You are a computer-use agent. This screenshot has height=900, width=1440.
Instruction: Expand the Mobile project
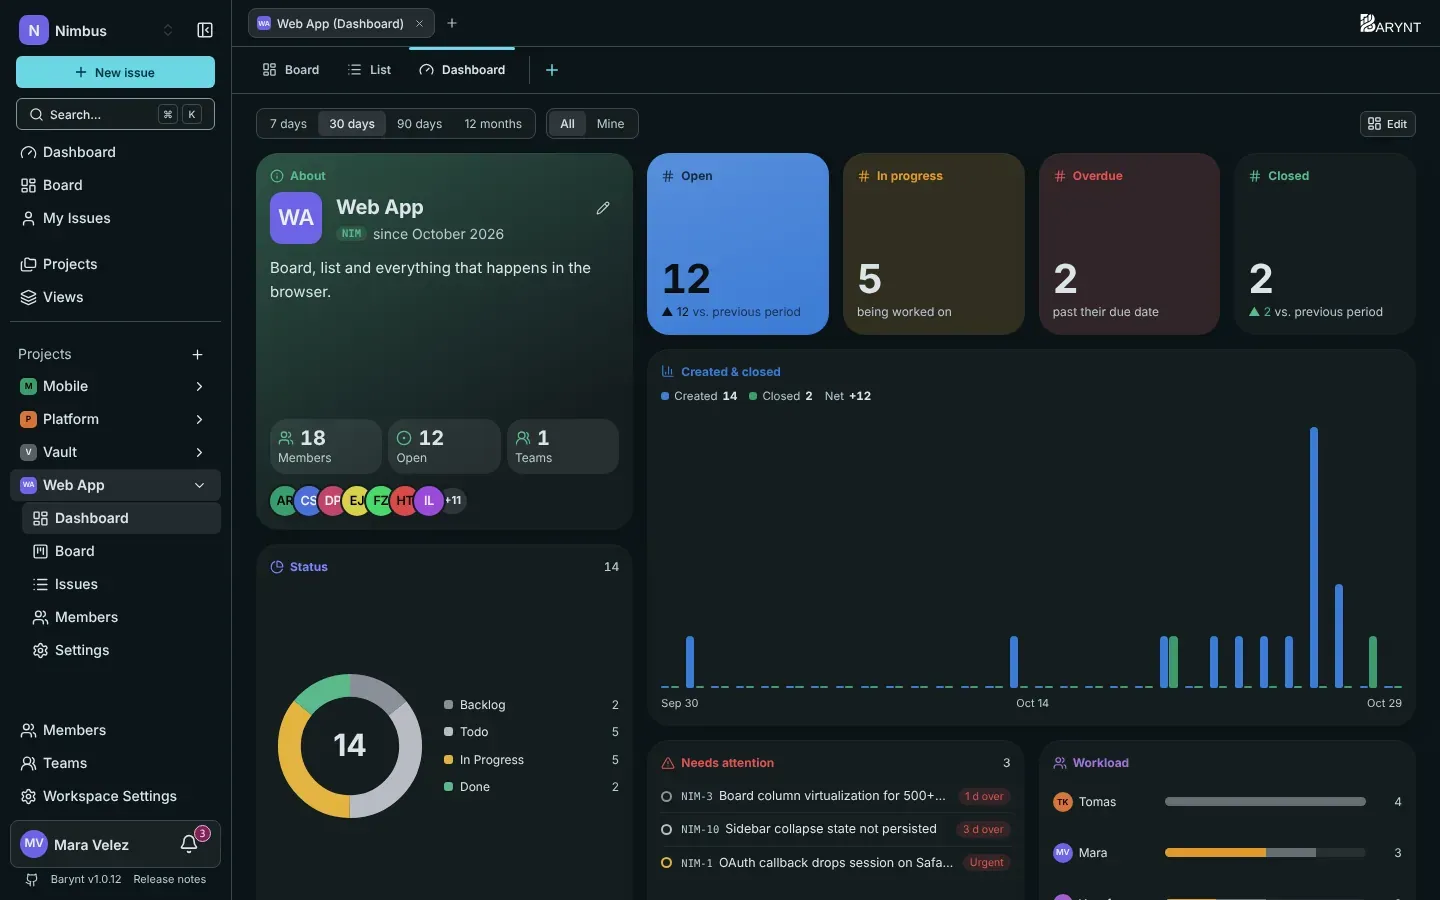[x=199, y=386]
